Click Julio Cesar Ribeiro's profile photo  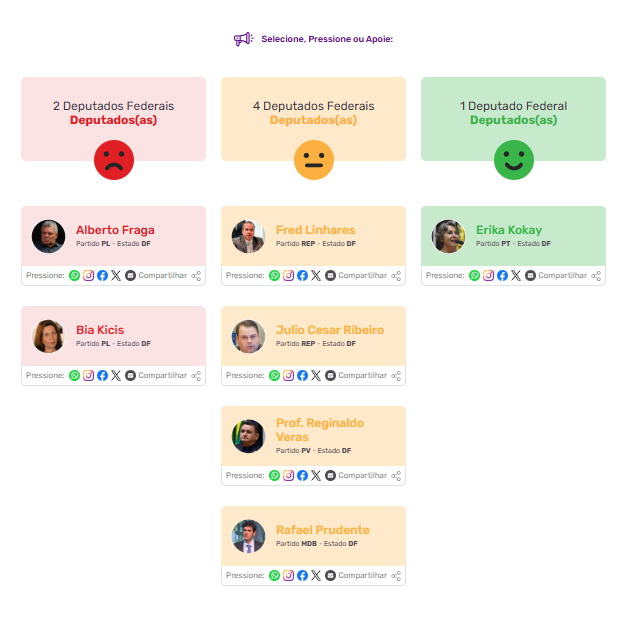[x=248, y=336]
